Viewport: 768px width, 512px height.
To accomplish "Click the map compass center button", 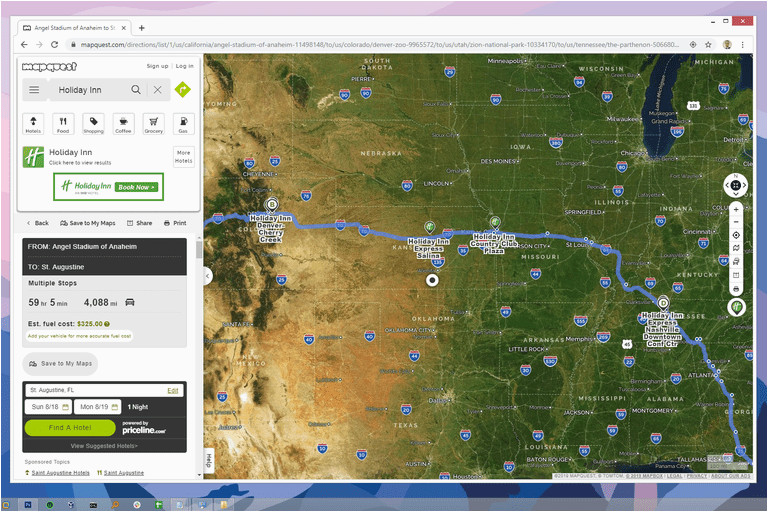I will 736,185.
